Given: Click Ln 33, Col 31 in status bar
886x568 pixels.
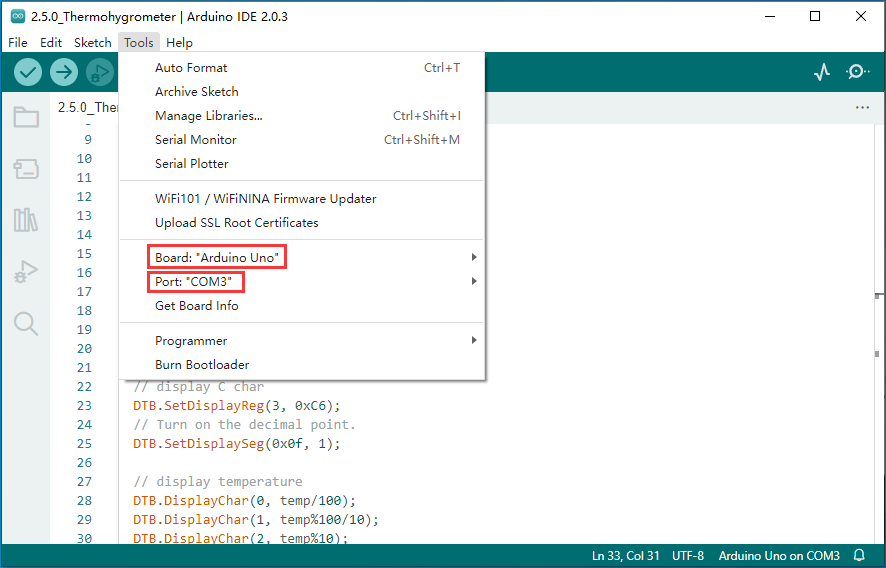Looking at the screenshot, I should [626, 556].
